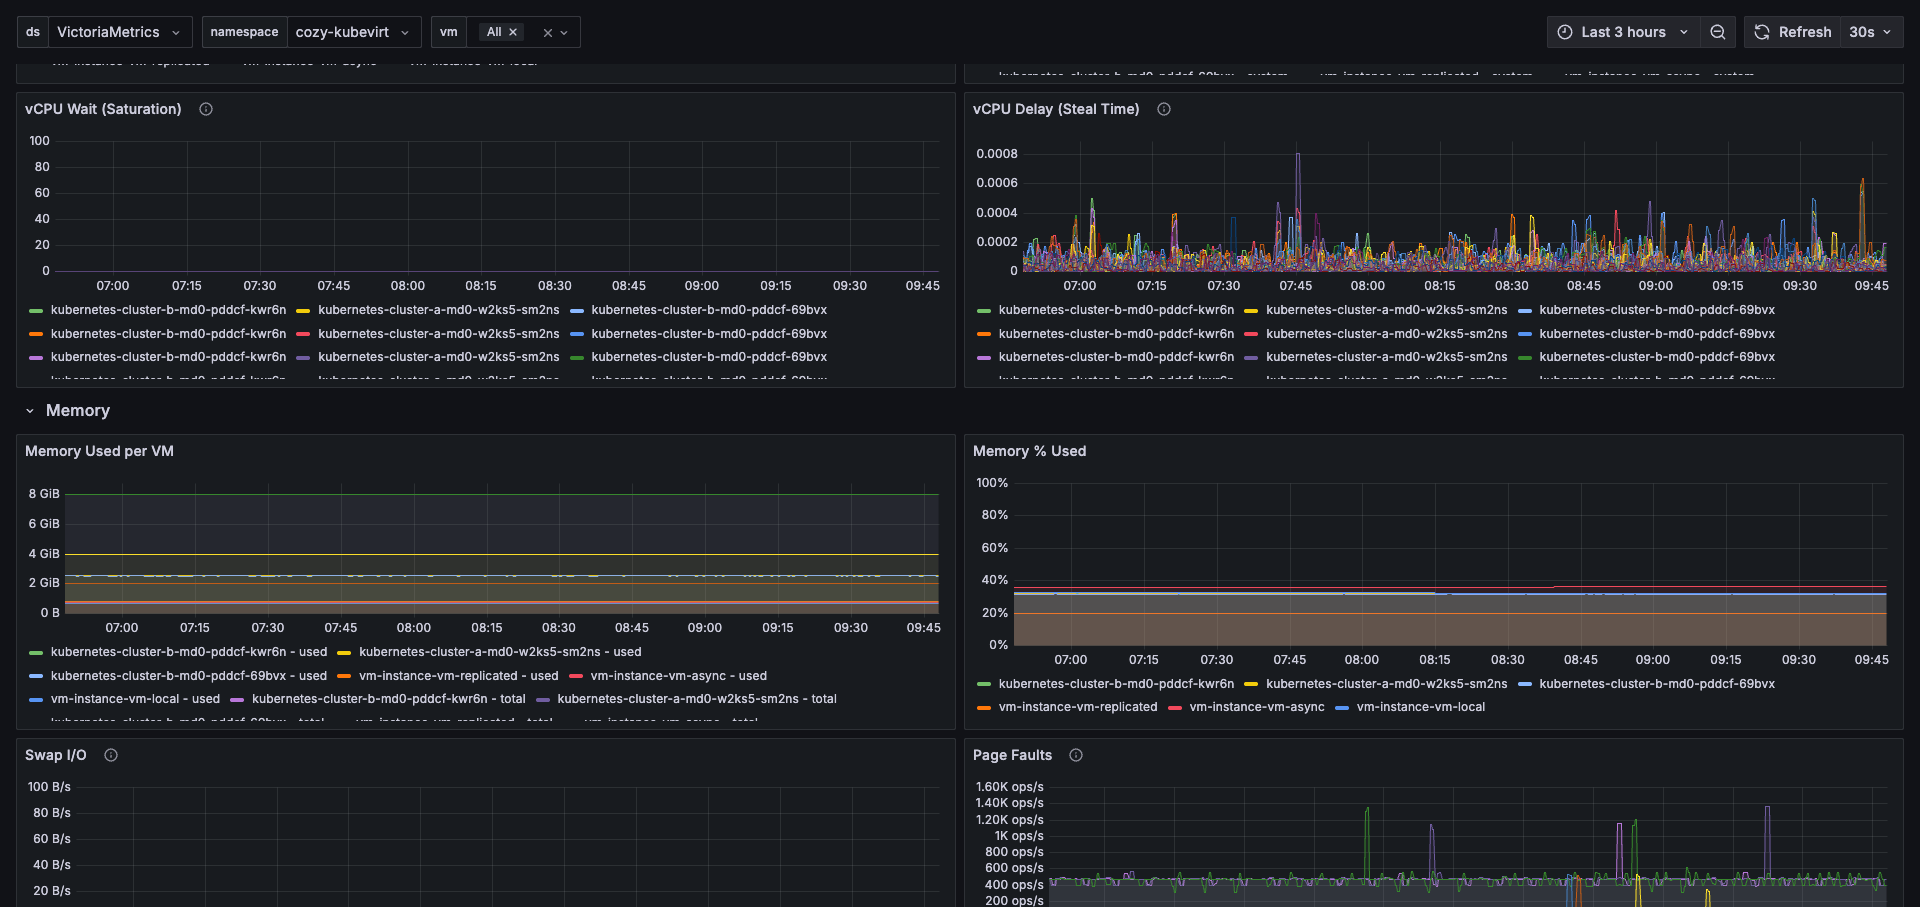Remove the All value from vm filter
The image size is (1920, 907).
(513, 32)
